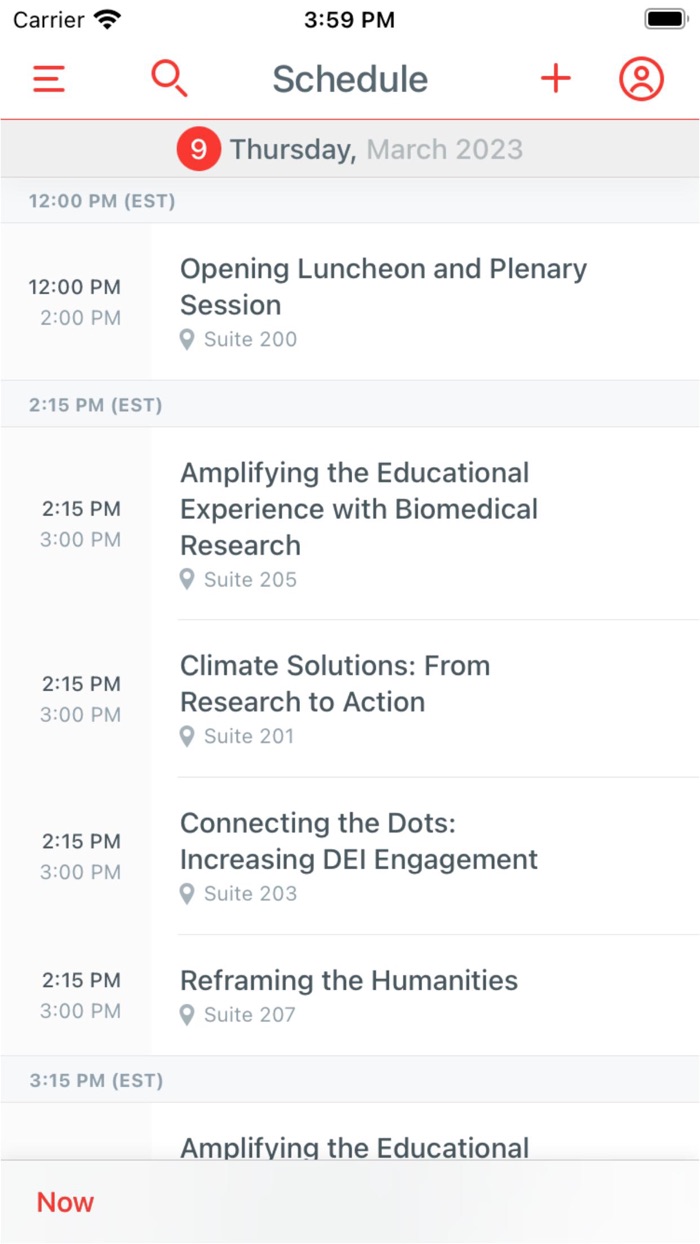
Task: Open the 2:15 PM Biomedical Research session
Action: (359, 509)
